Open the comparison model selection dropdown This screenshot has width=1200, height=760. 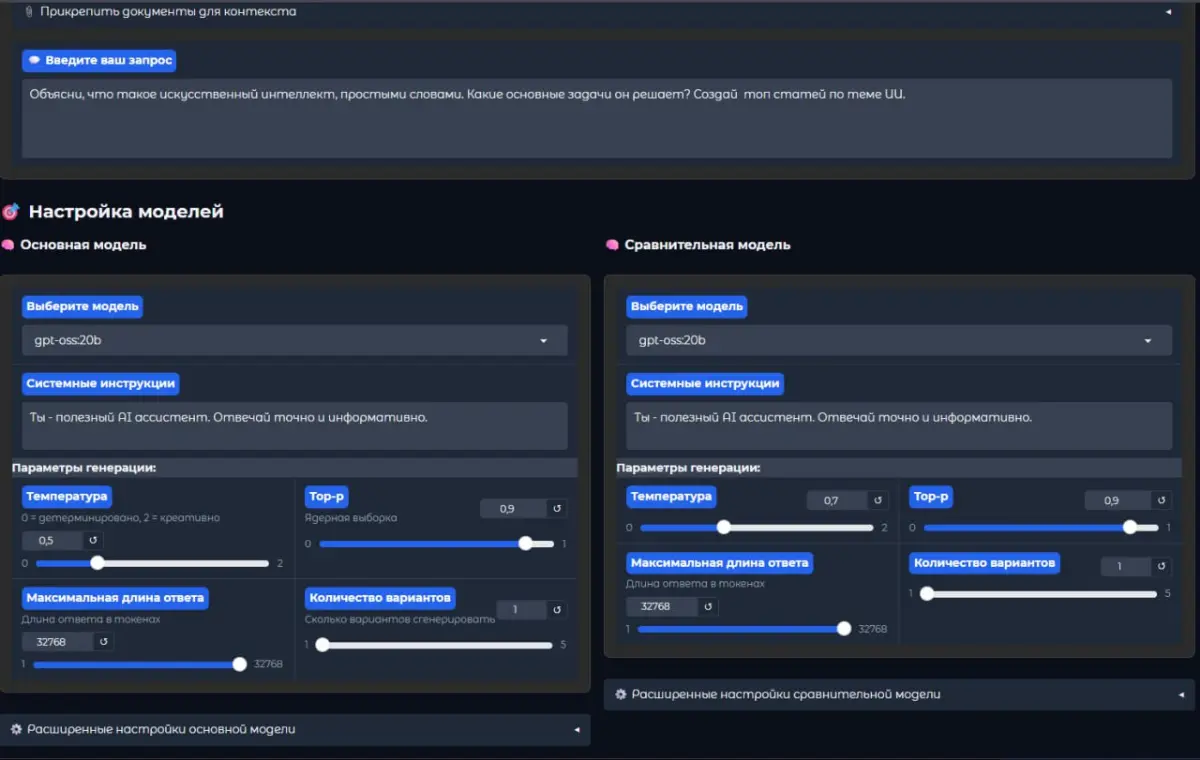(x=897, y=340)
